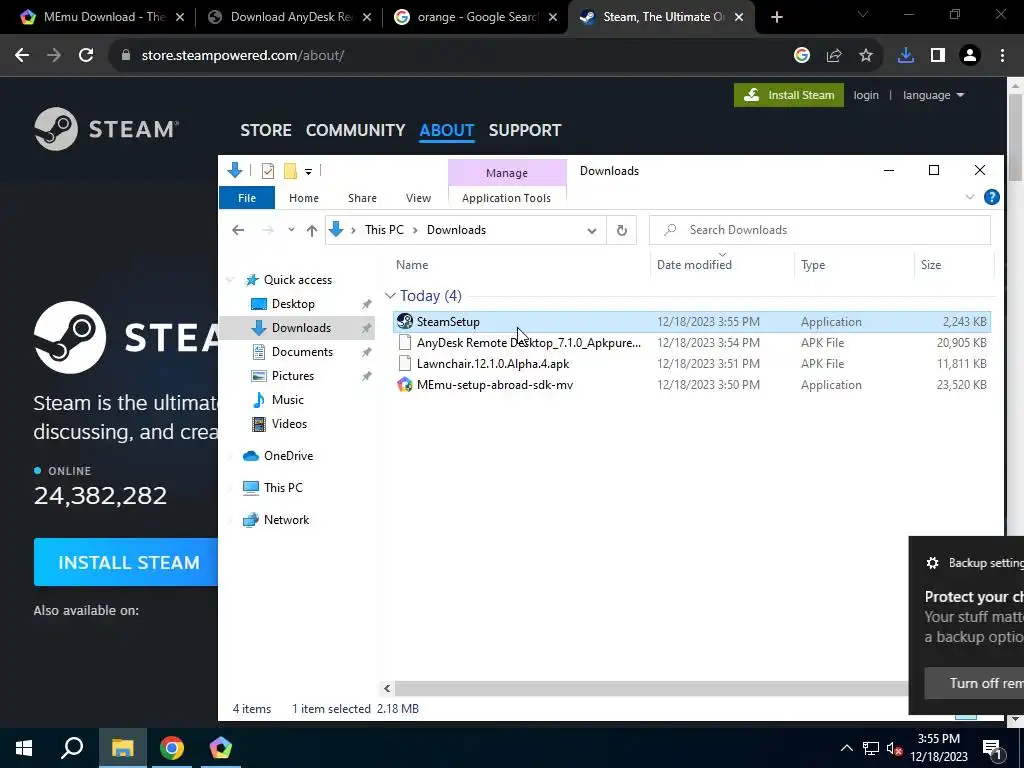Open Customize Quick Access Toolbar dropdown
1024x768 pixels.
click(x=308, y=172)
